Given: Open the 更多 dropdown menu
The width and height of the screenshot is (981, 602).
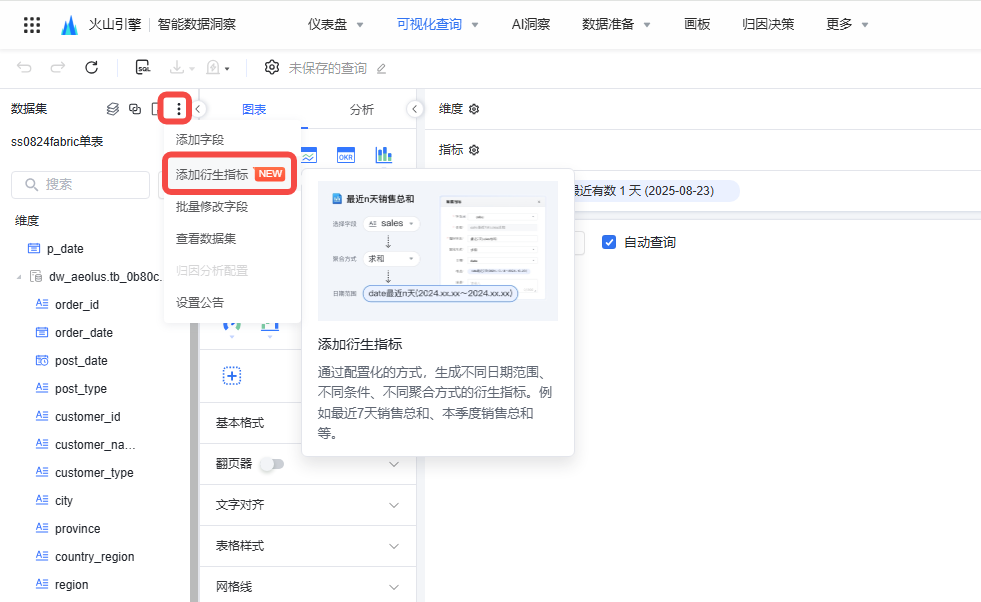Looking at the screenshot, I should pos(865,25).
